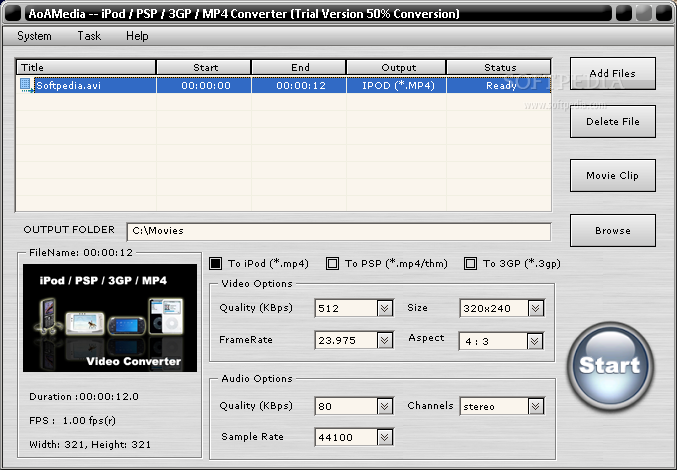The width and height of the screenshot is (677, 470).
Task: Click the Status column header
Action: coord(499,67)
